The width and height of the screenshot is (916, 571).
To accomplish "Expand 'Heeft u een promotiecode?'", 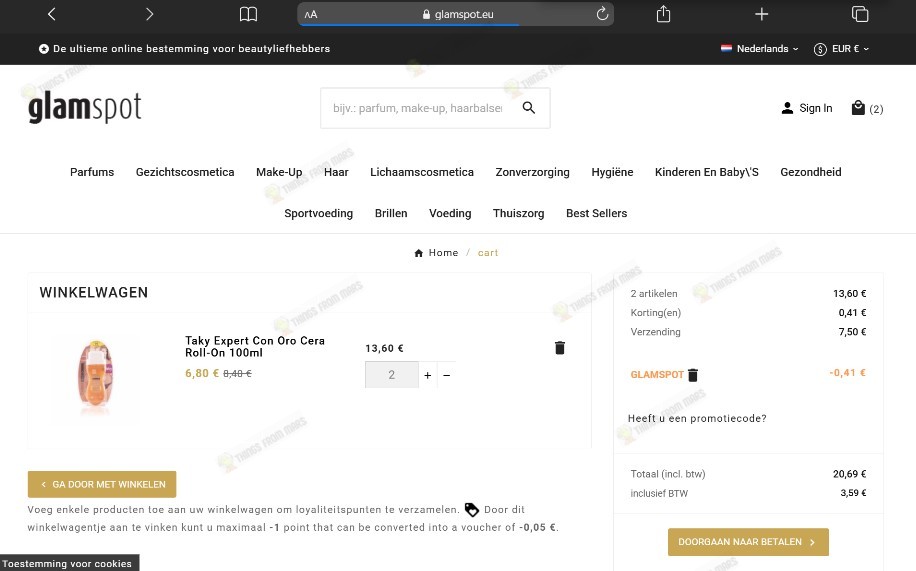I will pos(697,418).
